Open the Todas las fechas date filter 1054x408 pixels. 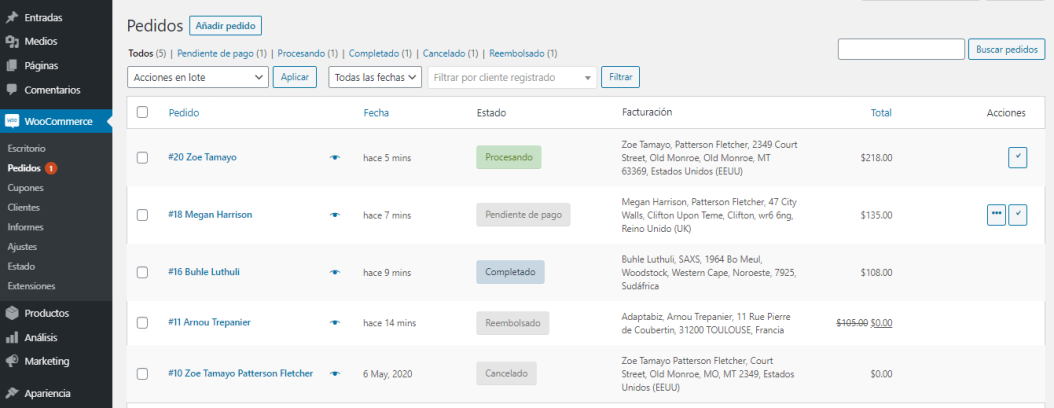(x=374, y=77)
